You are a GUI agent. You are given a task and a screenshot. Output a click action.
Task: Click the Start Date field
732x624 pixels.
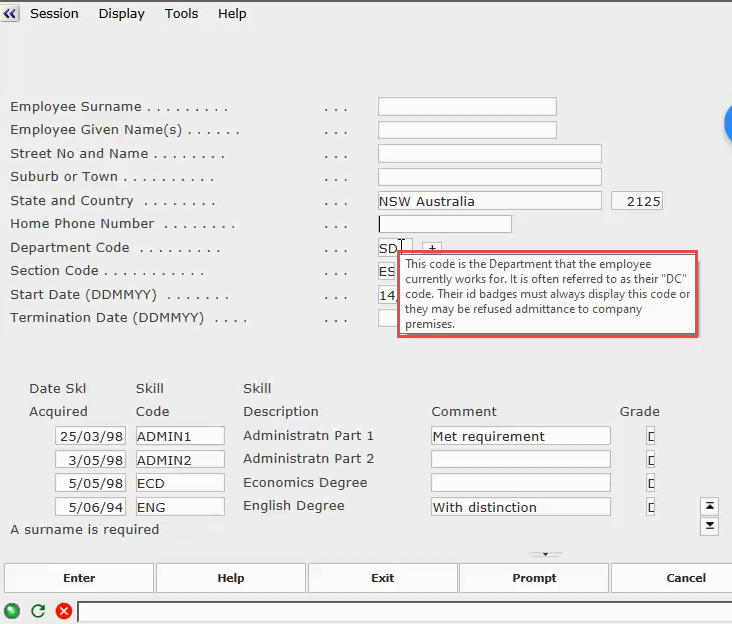(x=387, y=295)
